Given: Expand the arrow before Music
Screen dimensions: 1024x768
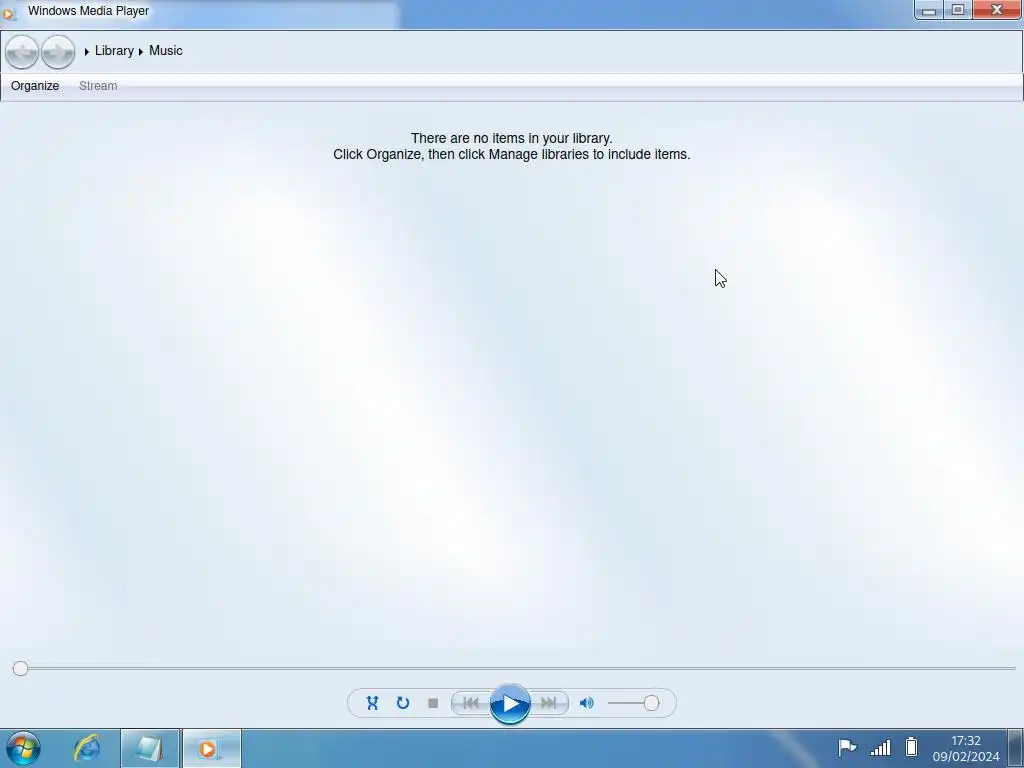Looking at the screenshot, I should click(x=140, y=52).
